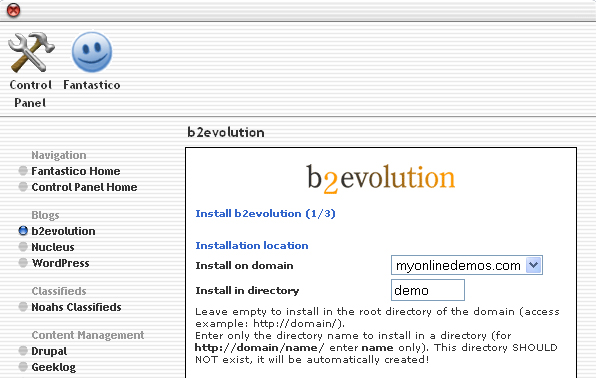Click the bullet beside Geeklog

[23, 367]
